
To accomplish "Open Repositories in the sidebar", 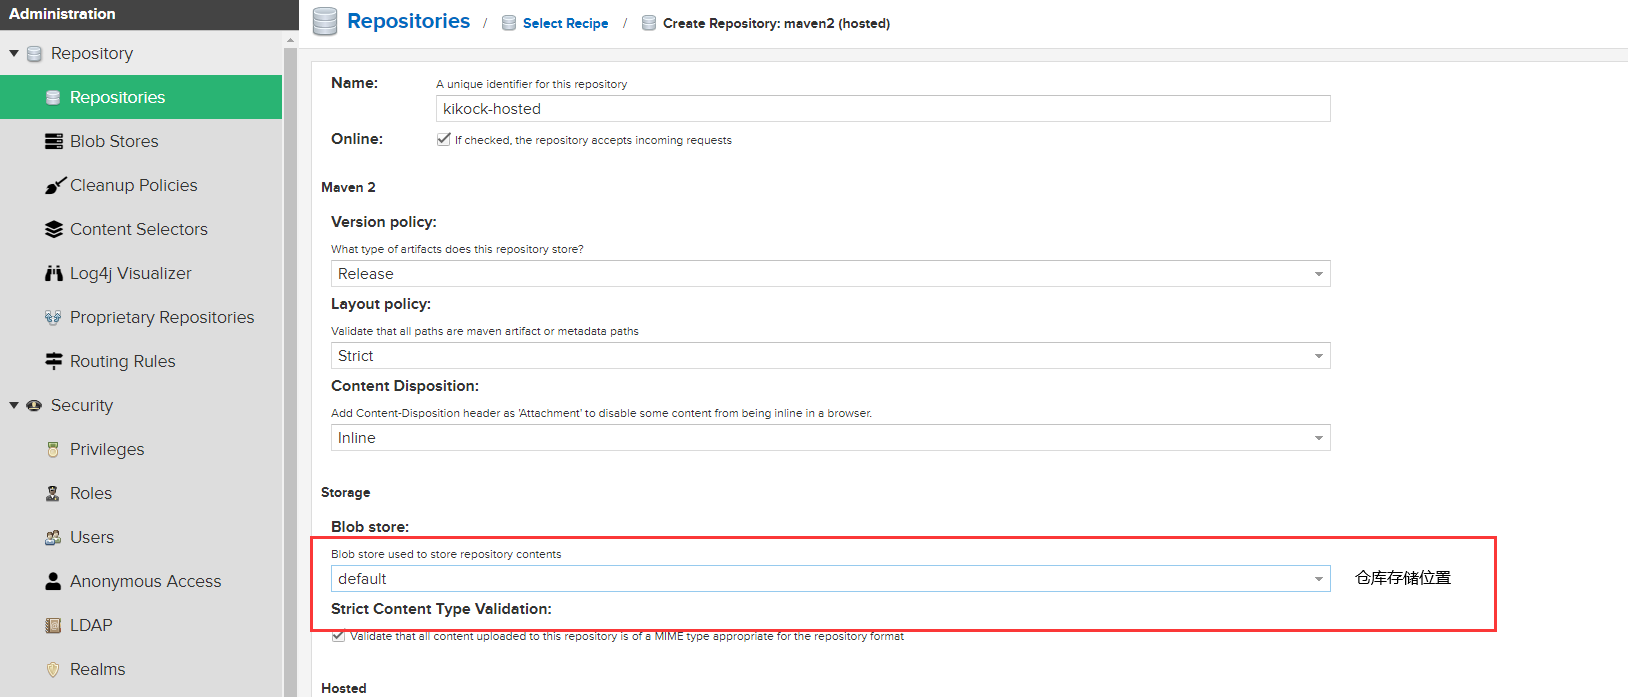I will [x=141, y=97].
